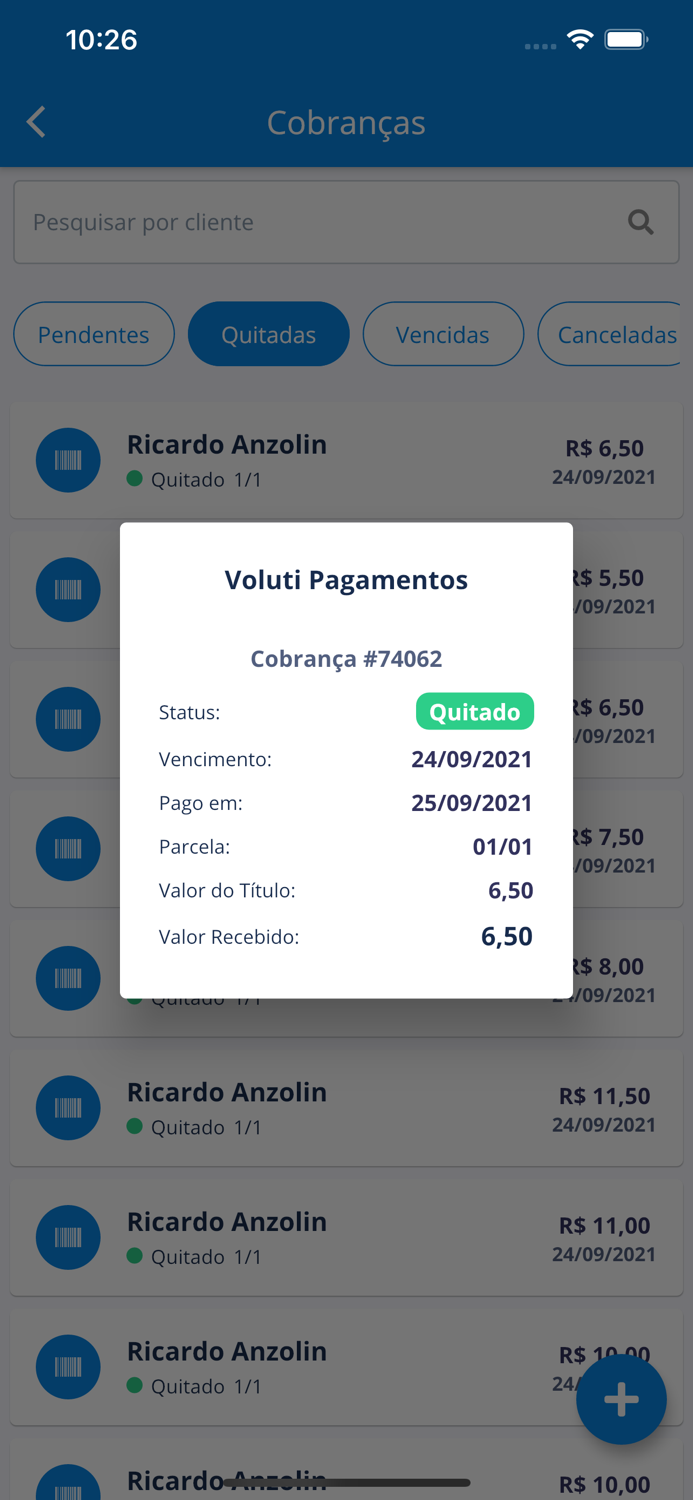Tap the Voluti Pagamentos dialog title
This screenshot has height=1500, width=693.
click(x=346, y=579)
